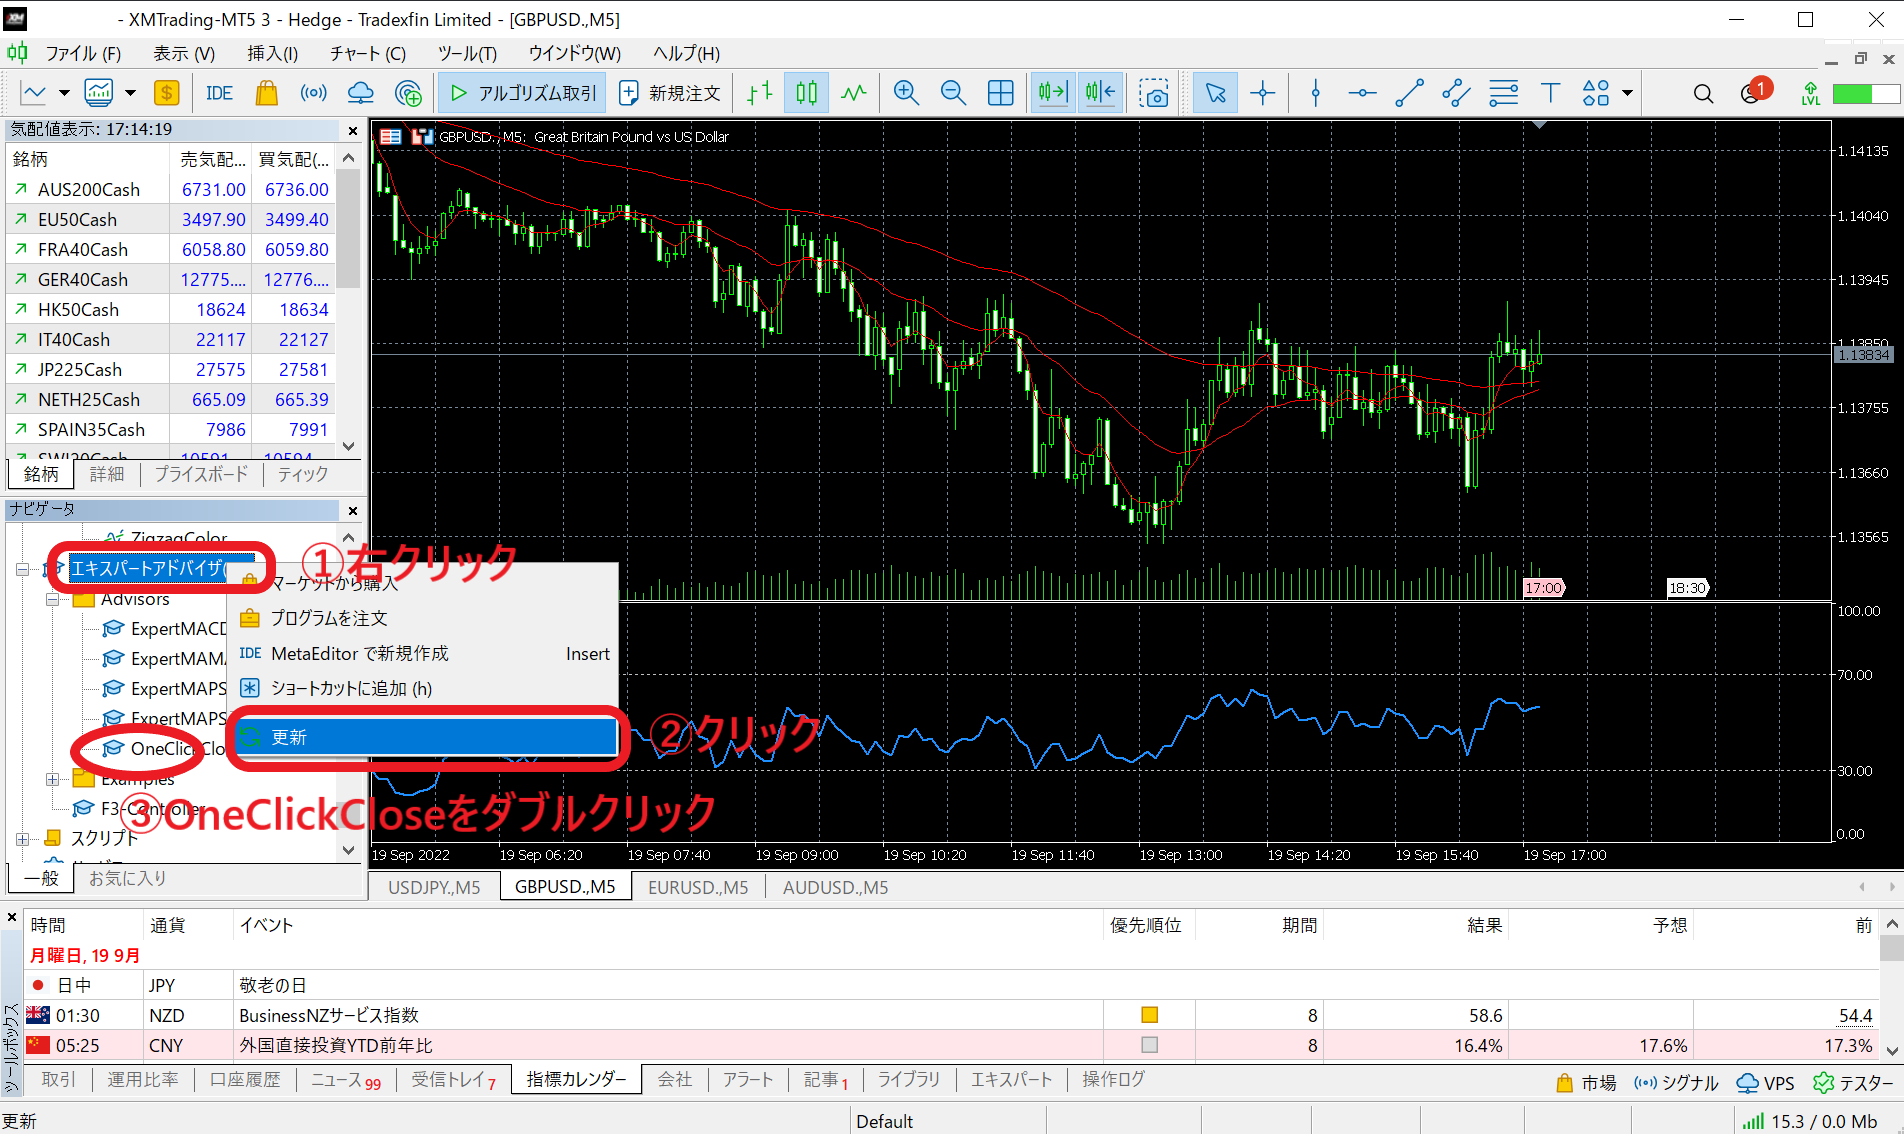The image size is (1904, 1134).
Task: Open シグナル button in toolbox bar
Action: (x=1676, y=1083)
